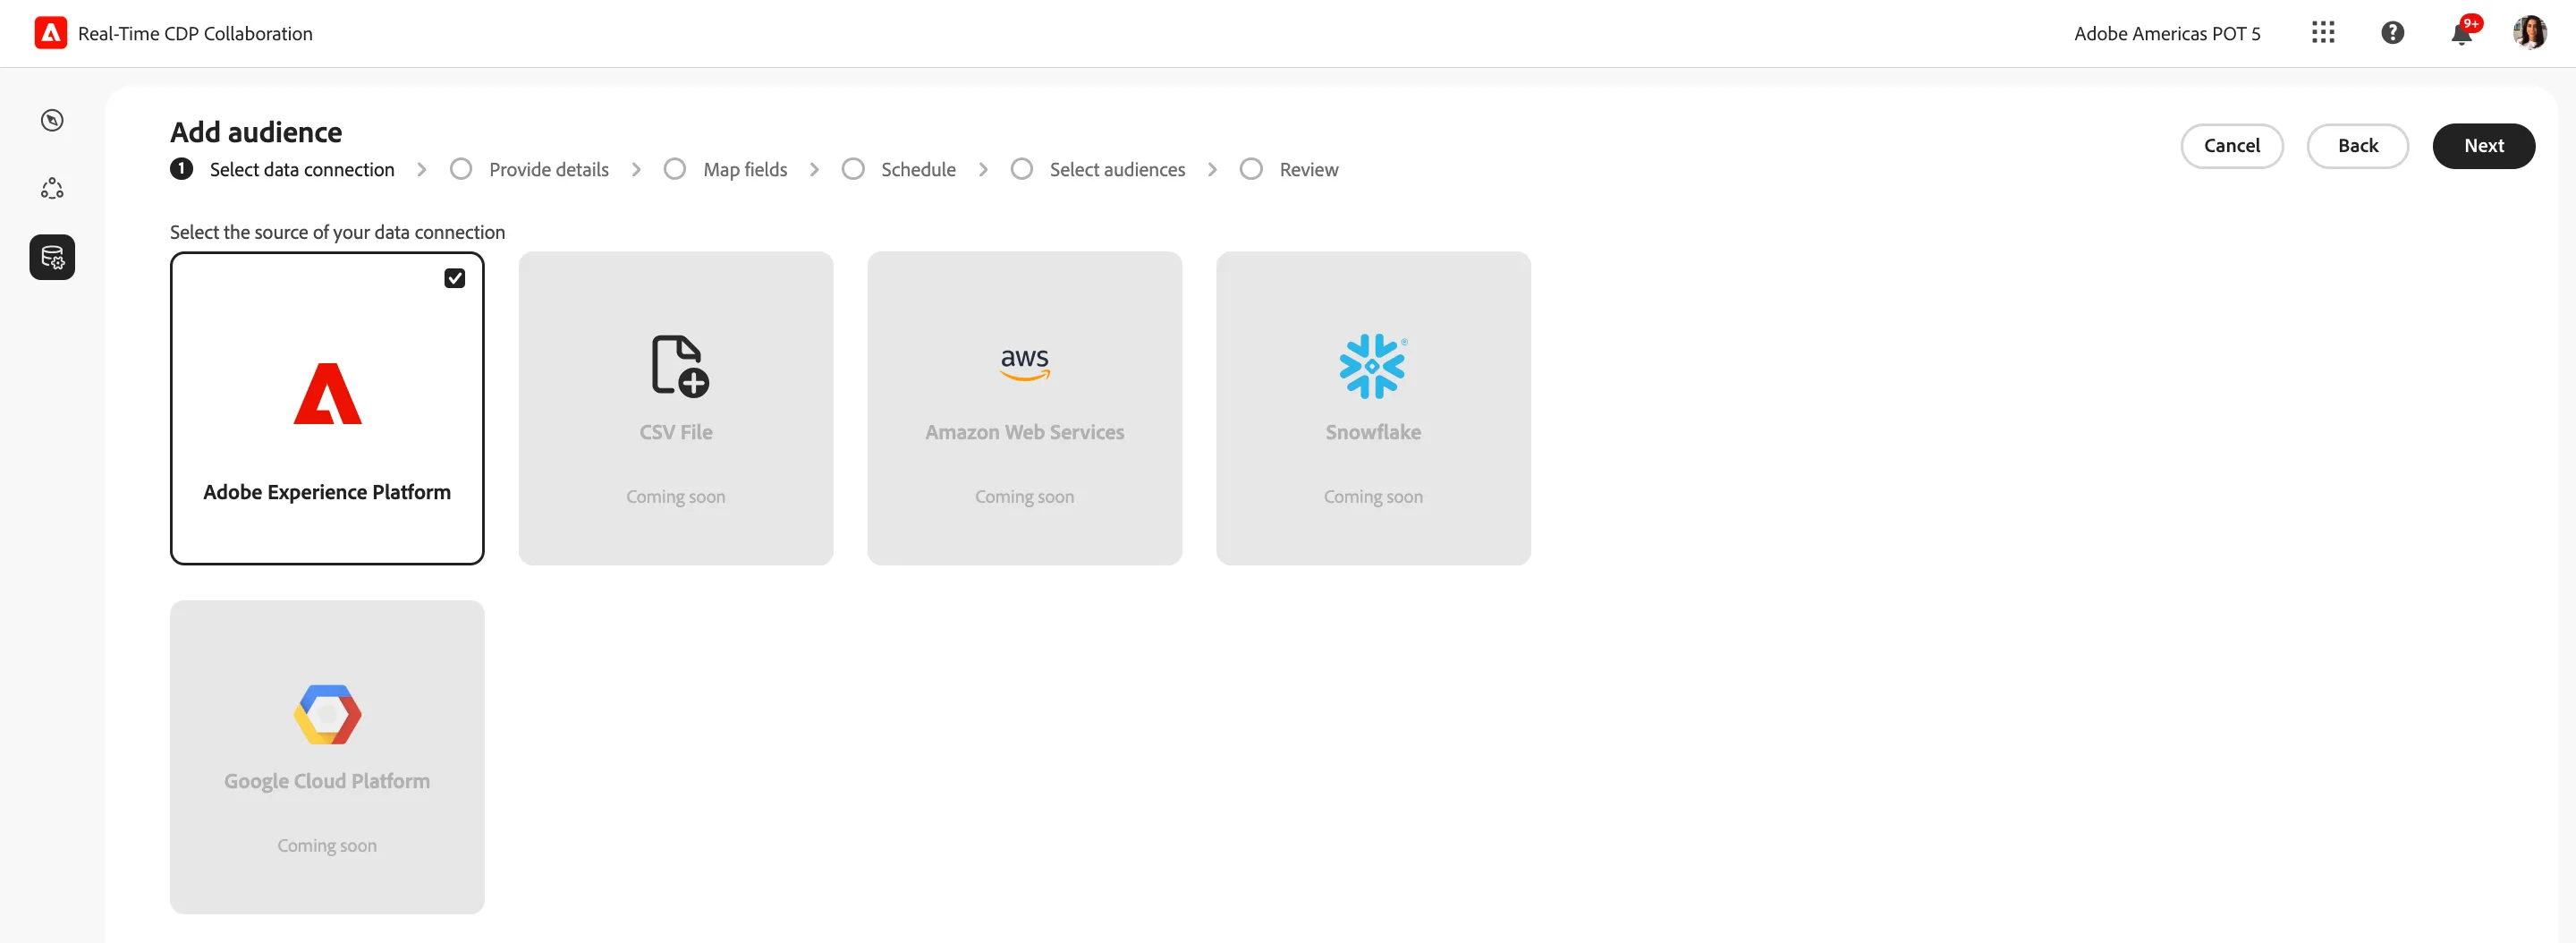Open the app switcher grid icon
The image size is (2576, 943).
tap(2323, 33)
